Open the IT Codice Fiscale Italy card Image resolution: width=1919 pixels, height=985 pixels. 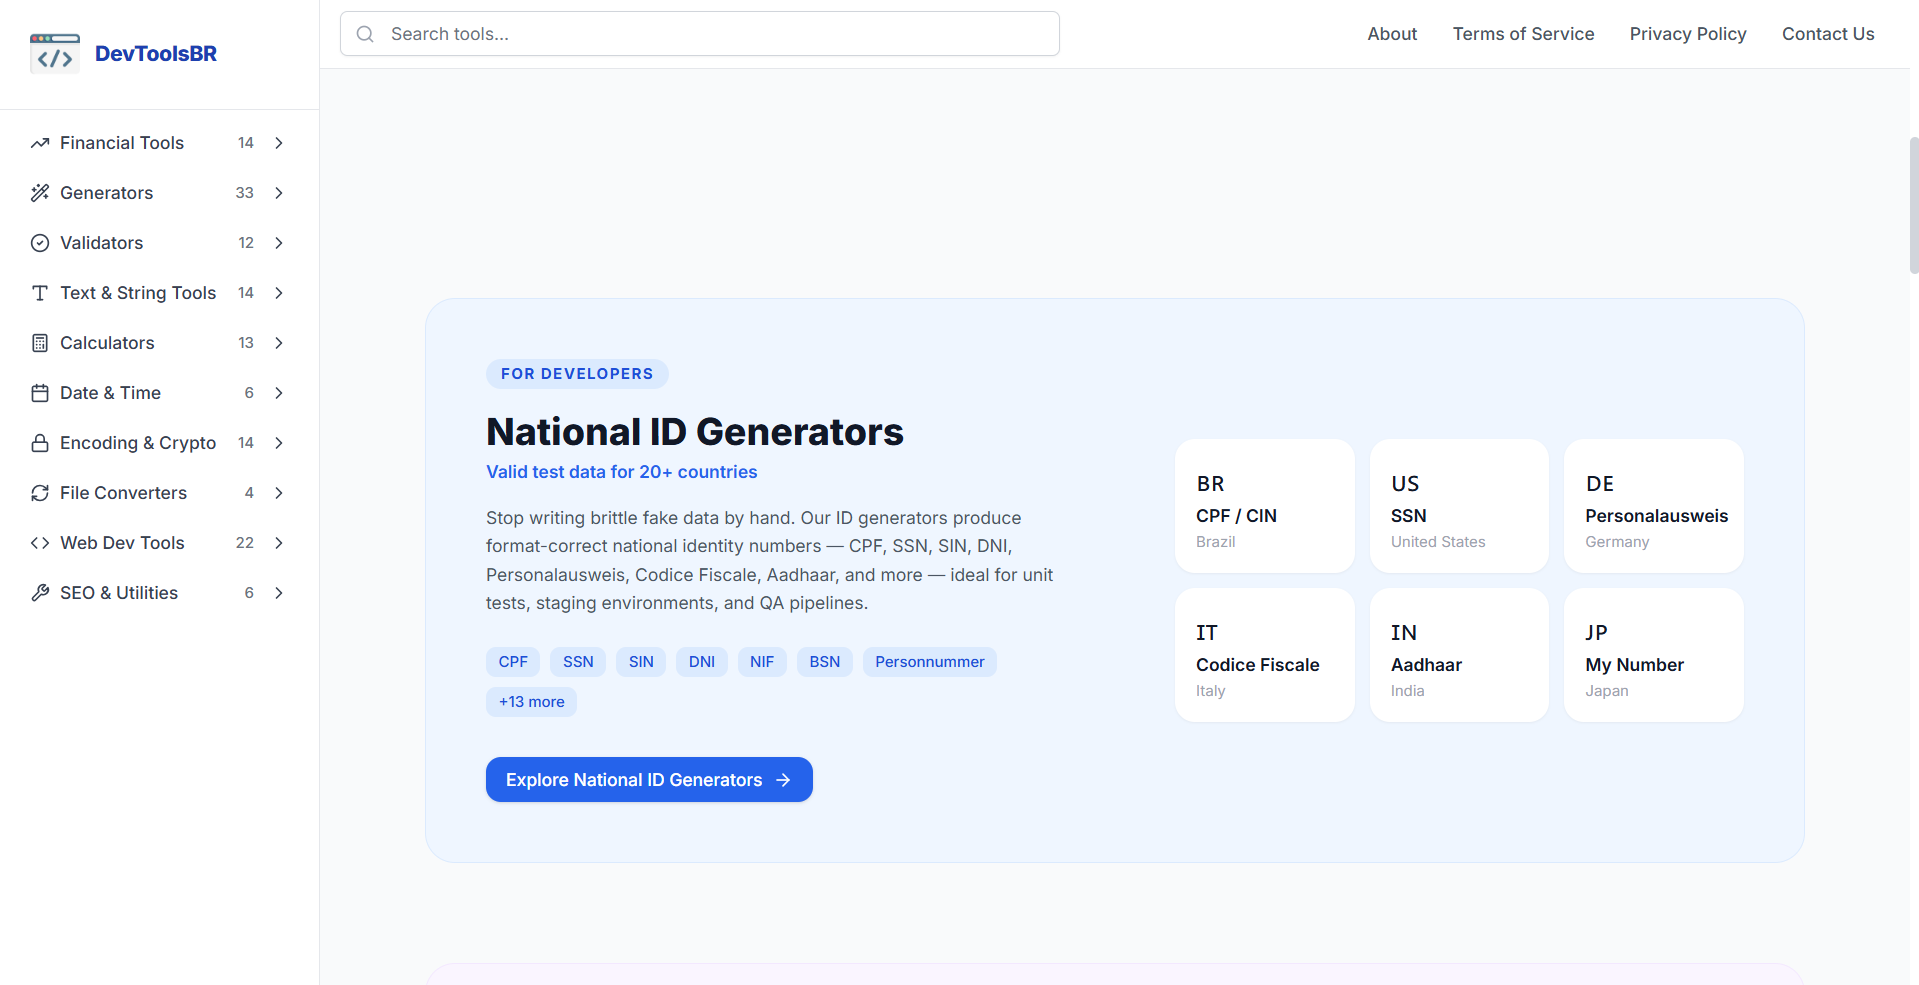(x=1265, y=655)
